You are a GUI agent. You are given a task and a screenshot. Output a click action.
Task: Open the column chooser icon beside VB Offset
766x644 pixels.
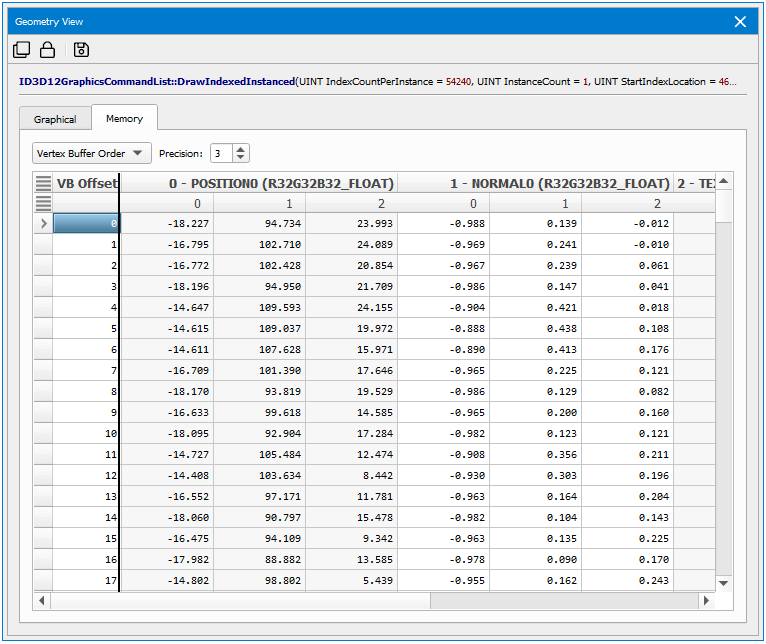click(x=43, y=183)
